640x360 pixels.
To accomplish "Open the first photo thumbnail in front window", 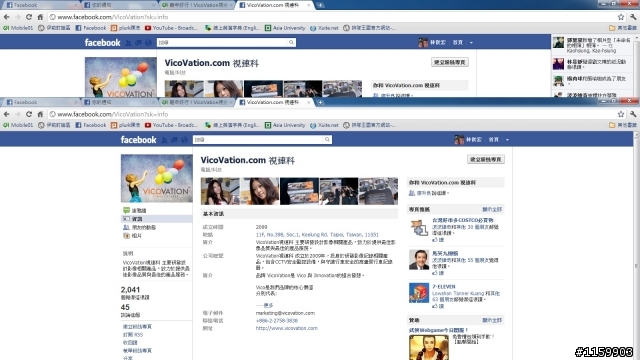I will pos(220,191).
